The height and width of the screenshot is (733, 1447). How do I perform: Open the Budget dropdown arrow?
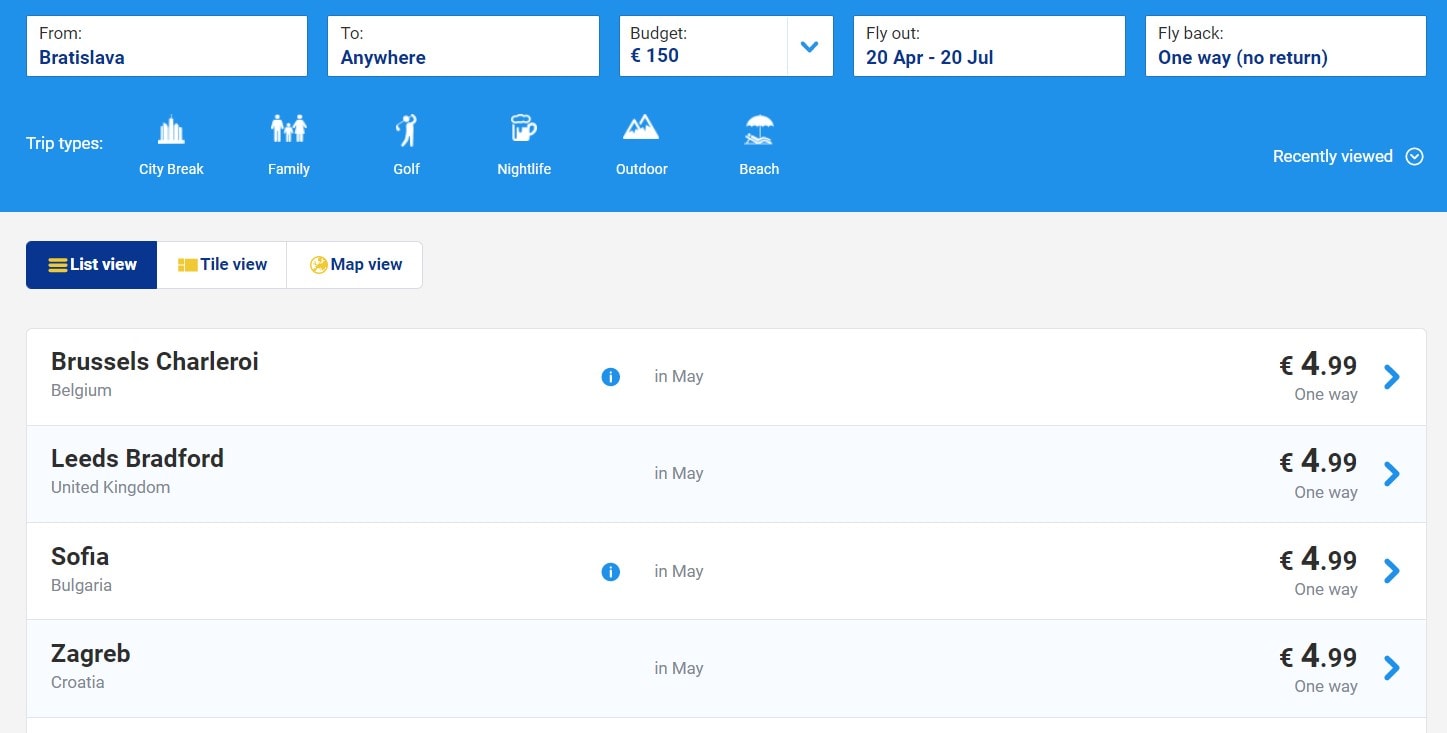pos(810,46)
